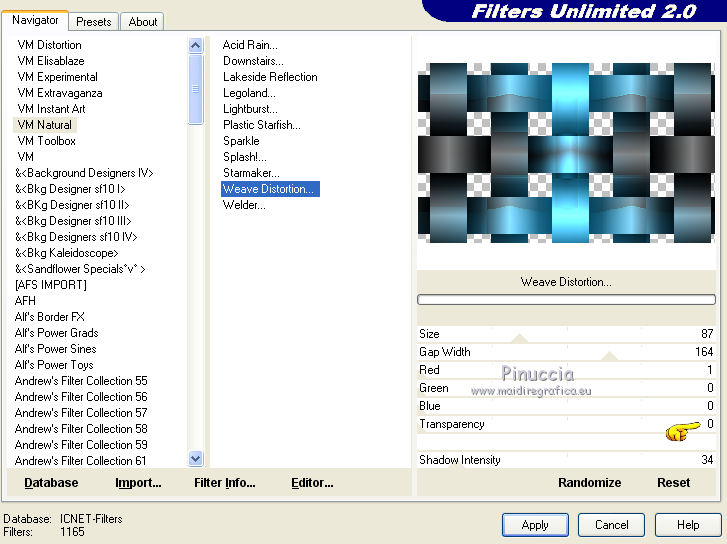Click the category list scrollbar thumb
This screenshot has height=544, width=727.
(x=196, y=89)
